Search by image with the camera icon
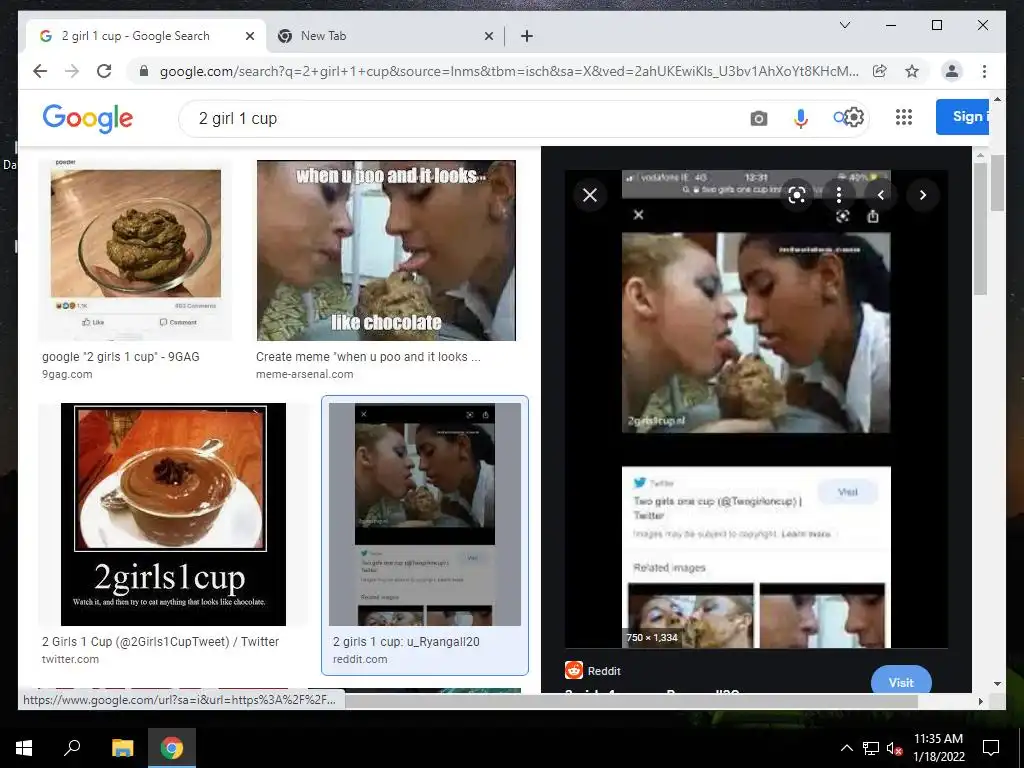This screenshot has width=1024, height=768. 758,118
